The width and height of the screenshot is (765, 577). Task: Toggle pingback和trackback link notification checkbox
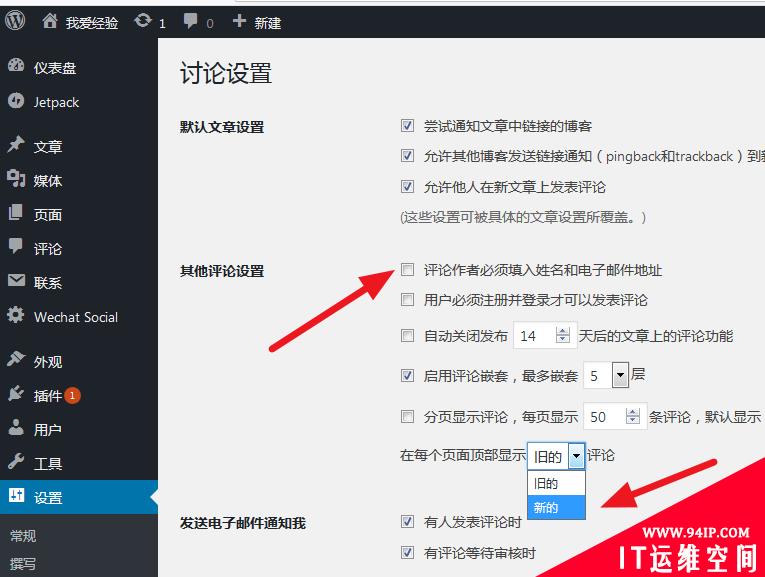click(x=407, y=156)
